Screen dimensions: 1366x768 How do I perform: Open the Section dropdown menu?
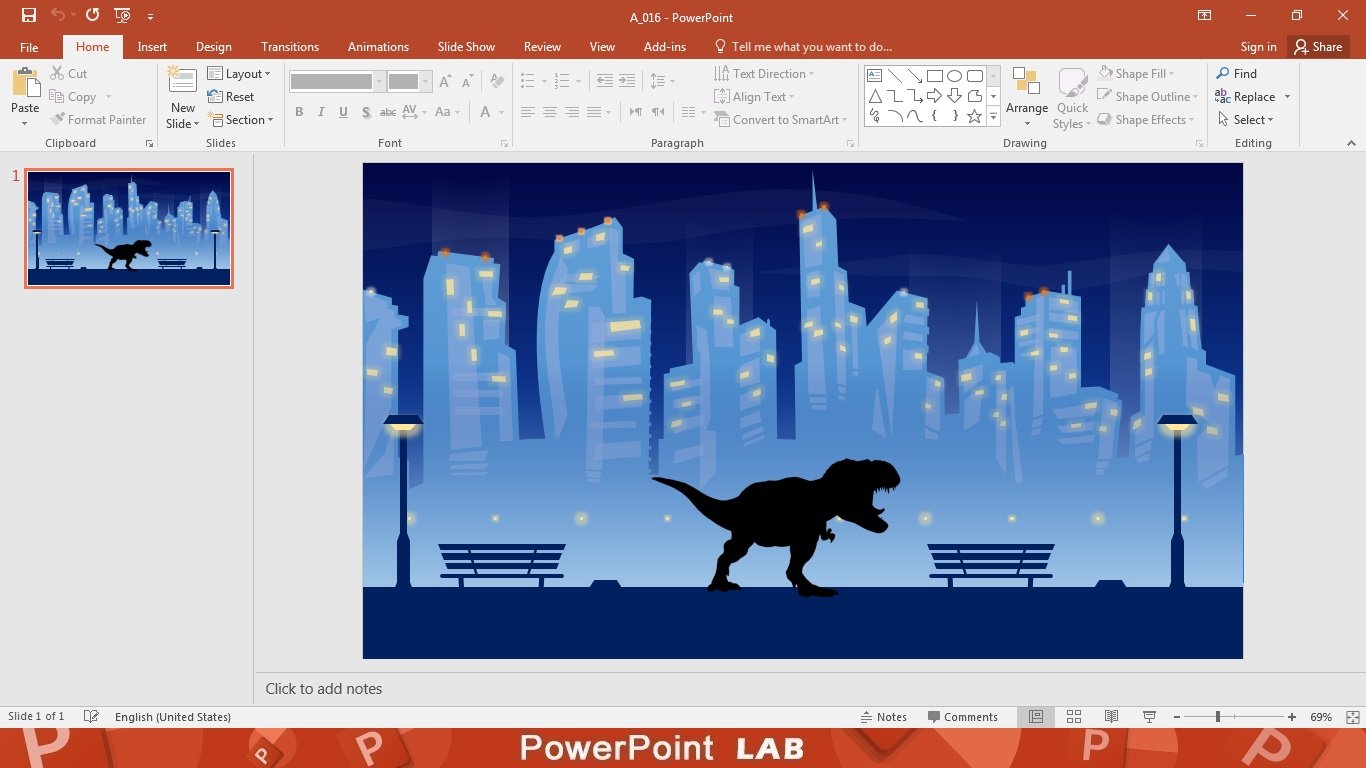pos(240,120)
